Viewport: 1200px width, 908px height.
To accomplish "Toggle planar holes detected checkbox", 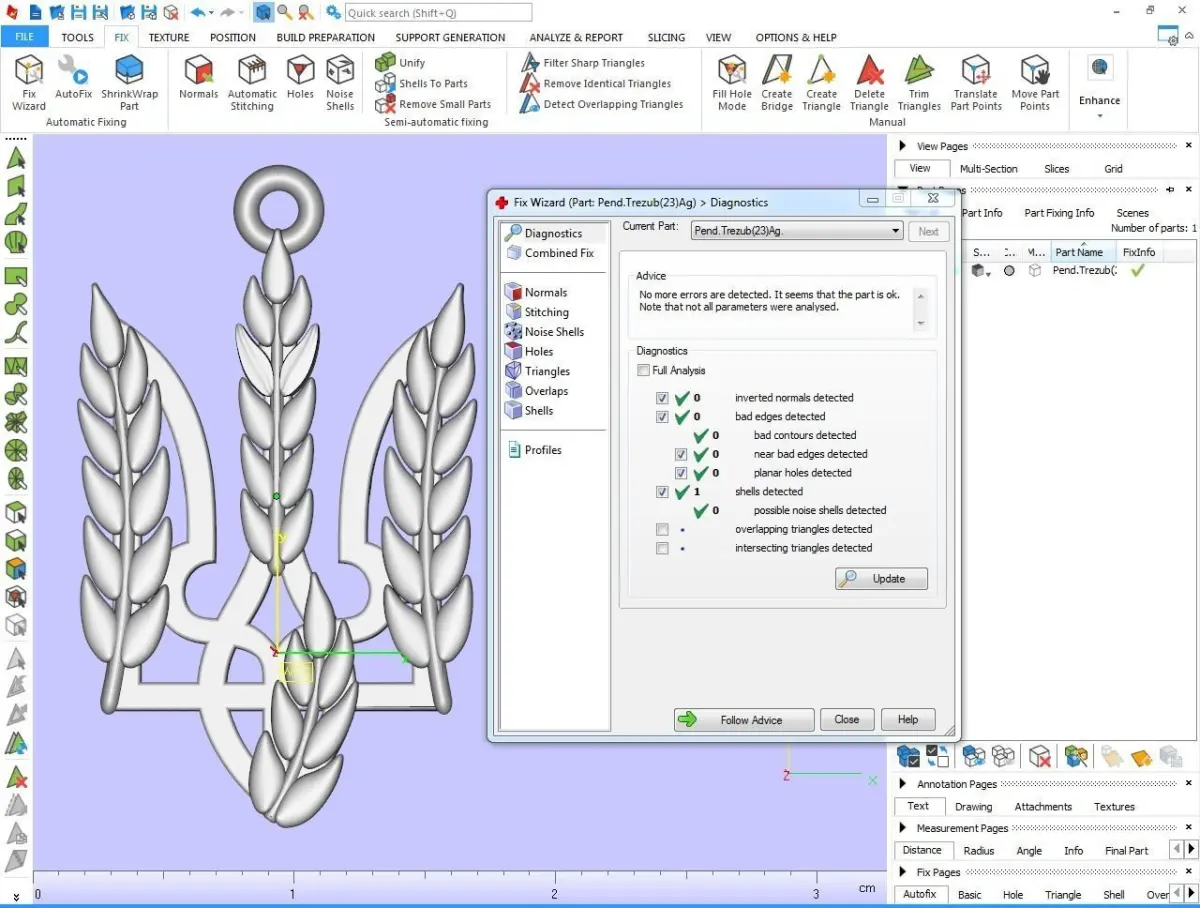I will [x=681, y=473].
